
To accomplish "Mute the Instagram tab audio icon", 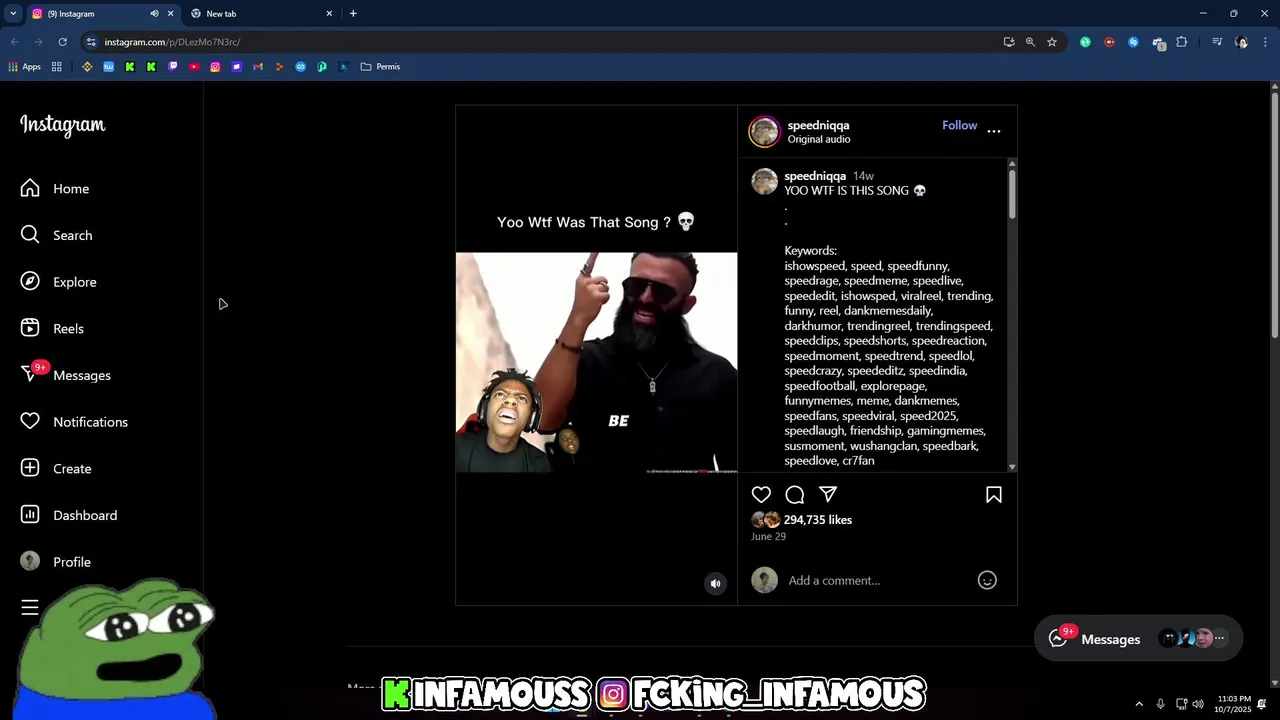I will point(154,14).
